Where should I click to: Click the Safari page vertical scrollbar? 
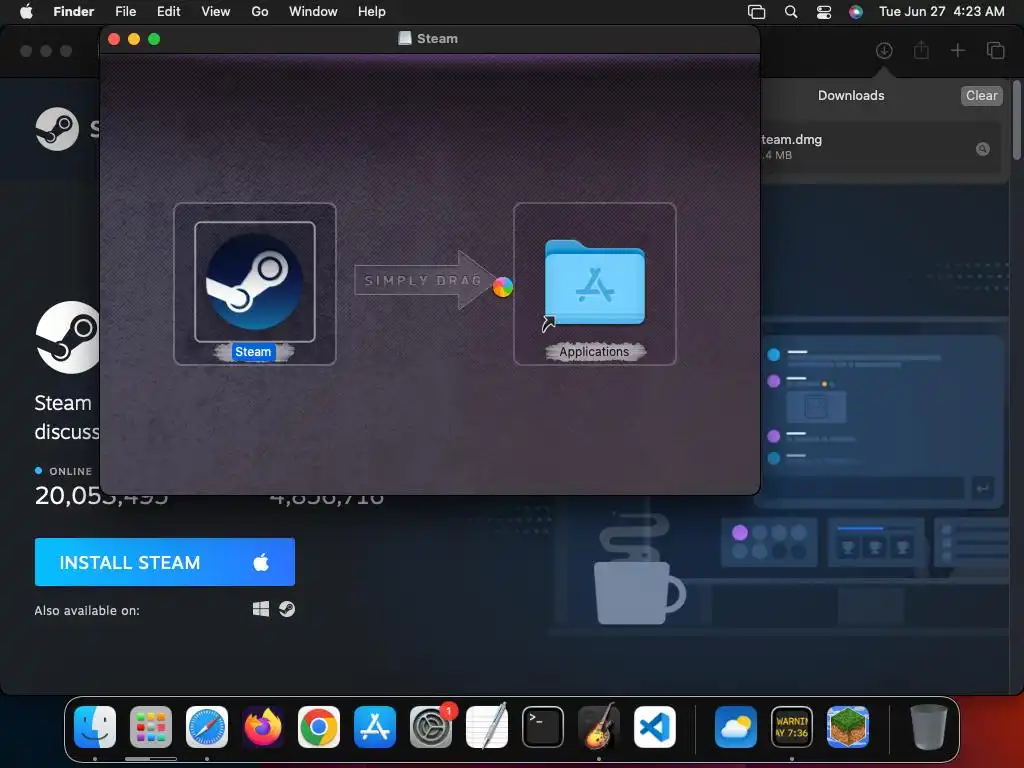click(1016, 119)
